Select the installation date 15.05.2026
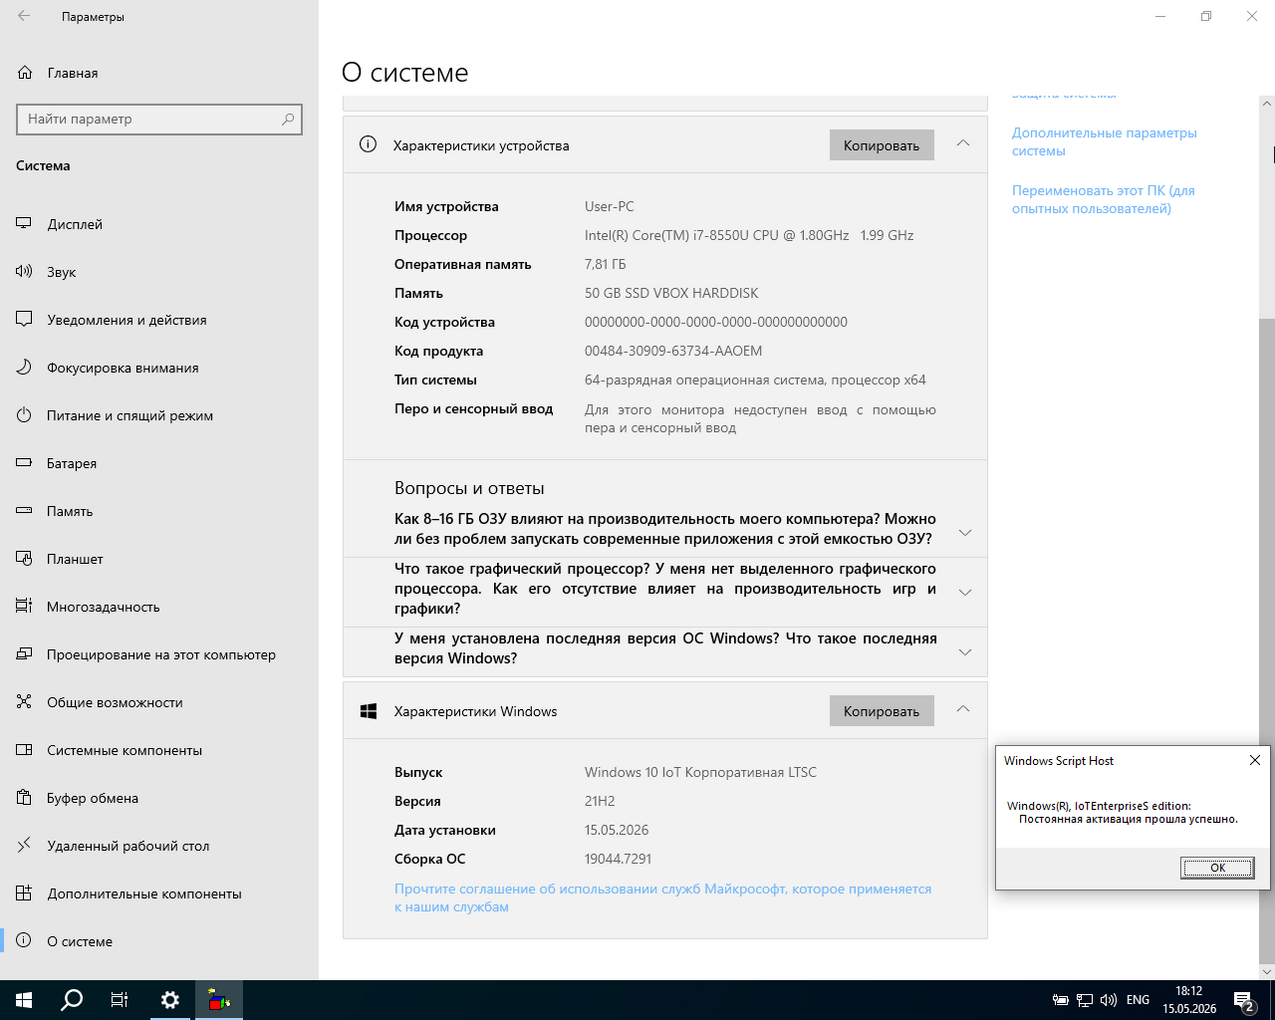 click(x=616, y=830)
